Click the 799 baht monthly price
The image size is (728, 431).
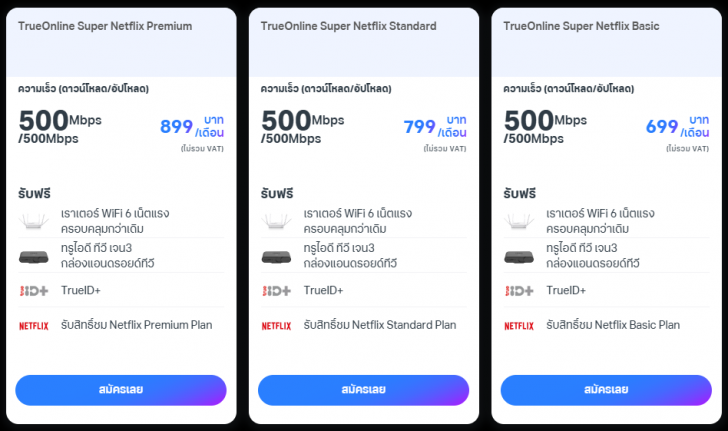click(419, 127)
